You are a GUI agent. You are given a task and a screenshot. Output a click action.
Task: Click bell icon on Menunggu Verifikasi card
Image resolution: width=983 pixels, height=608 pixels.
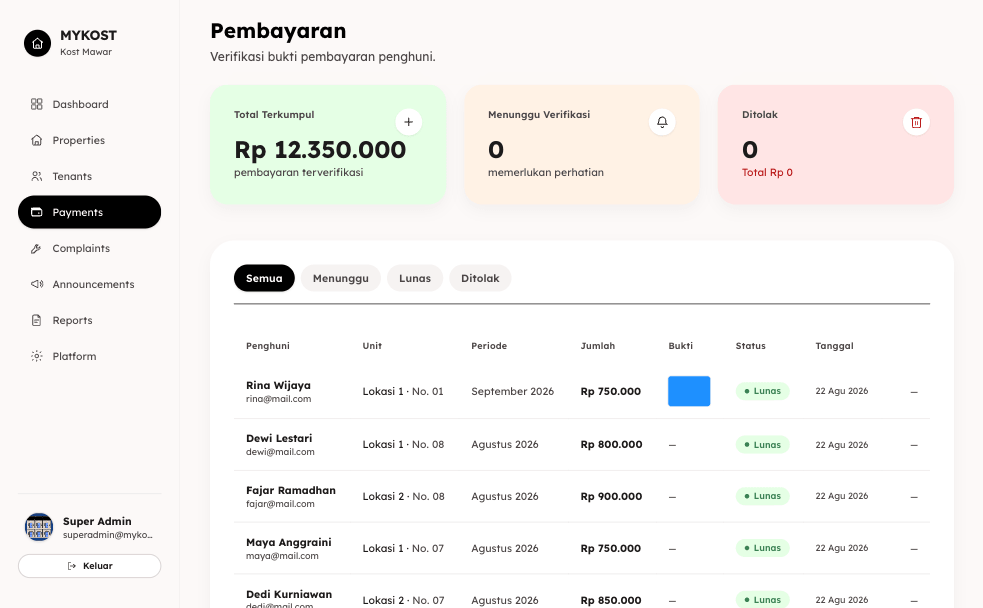[662, 122]
